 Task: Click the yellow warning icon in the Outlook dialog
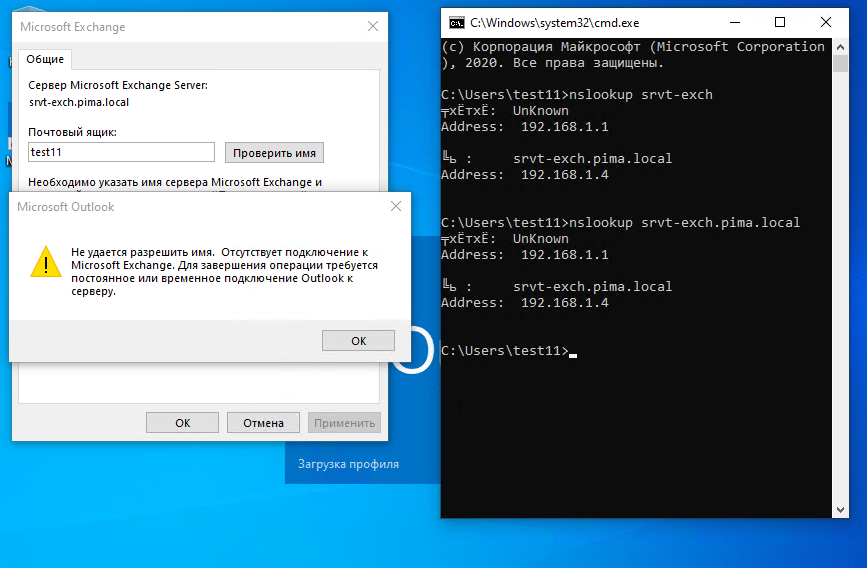pyautogui.click(x=46, y=262)
